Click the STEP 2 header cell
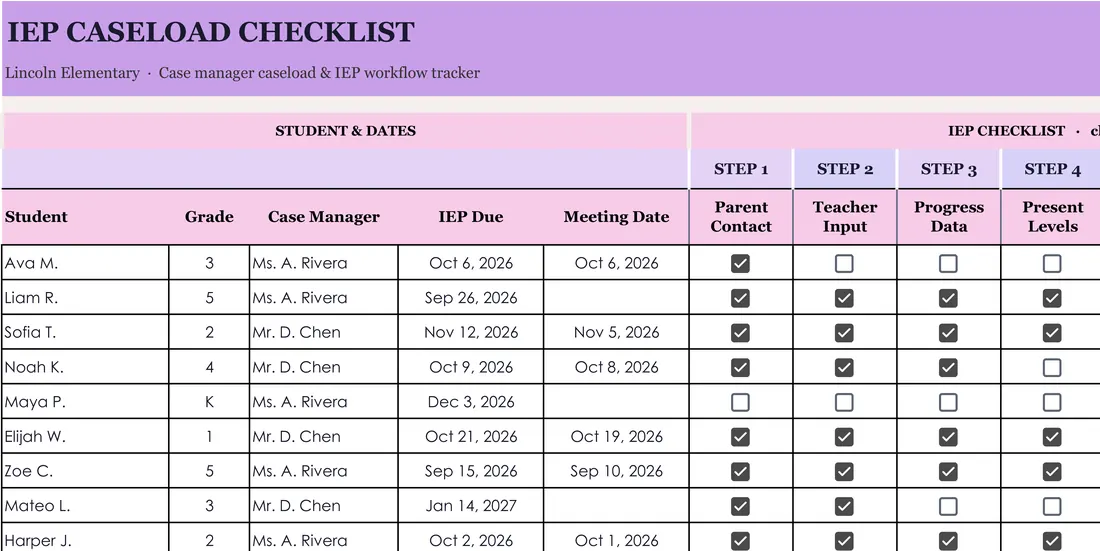This screenshot has width=1100, height=551. (x=845, y=169)
